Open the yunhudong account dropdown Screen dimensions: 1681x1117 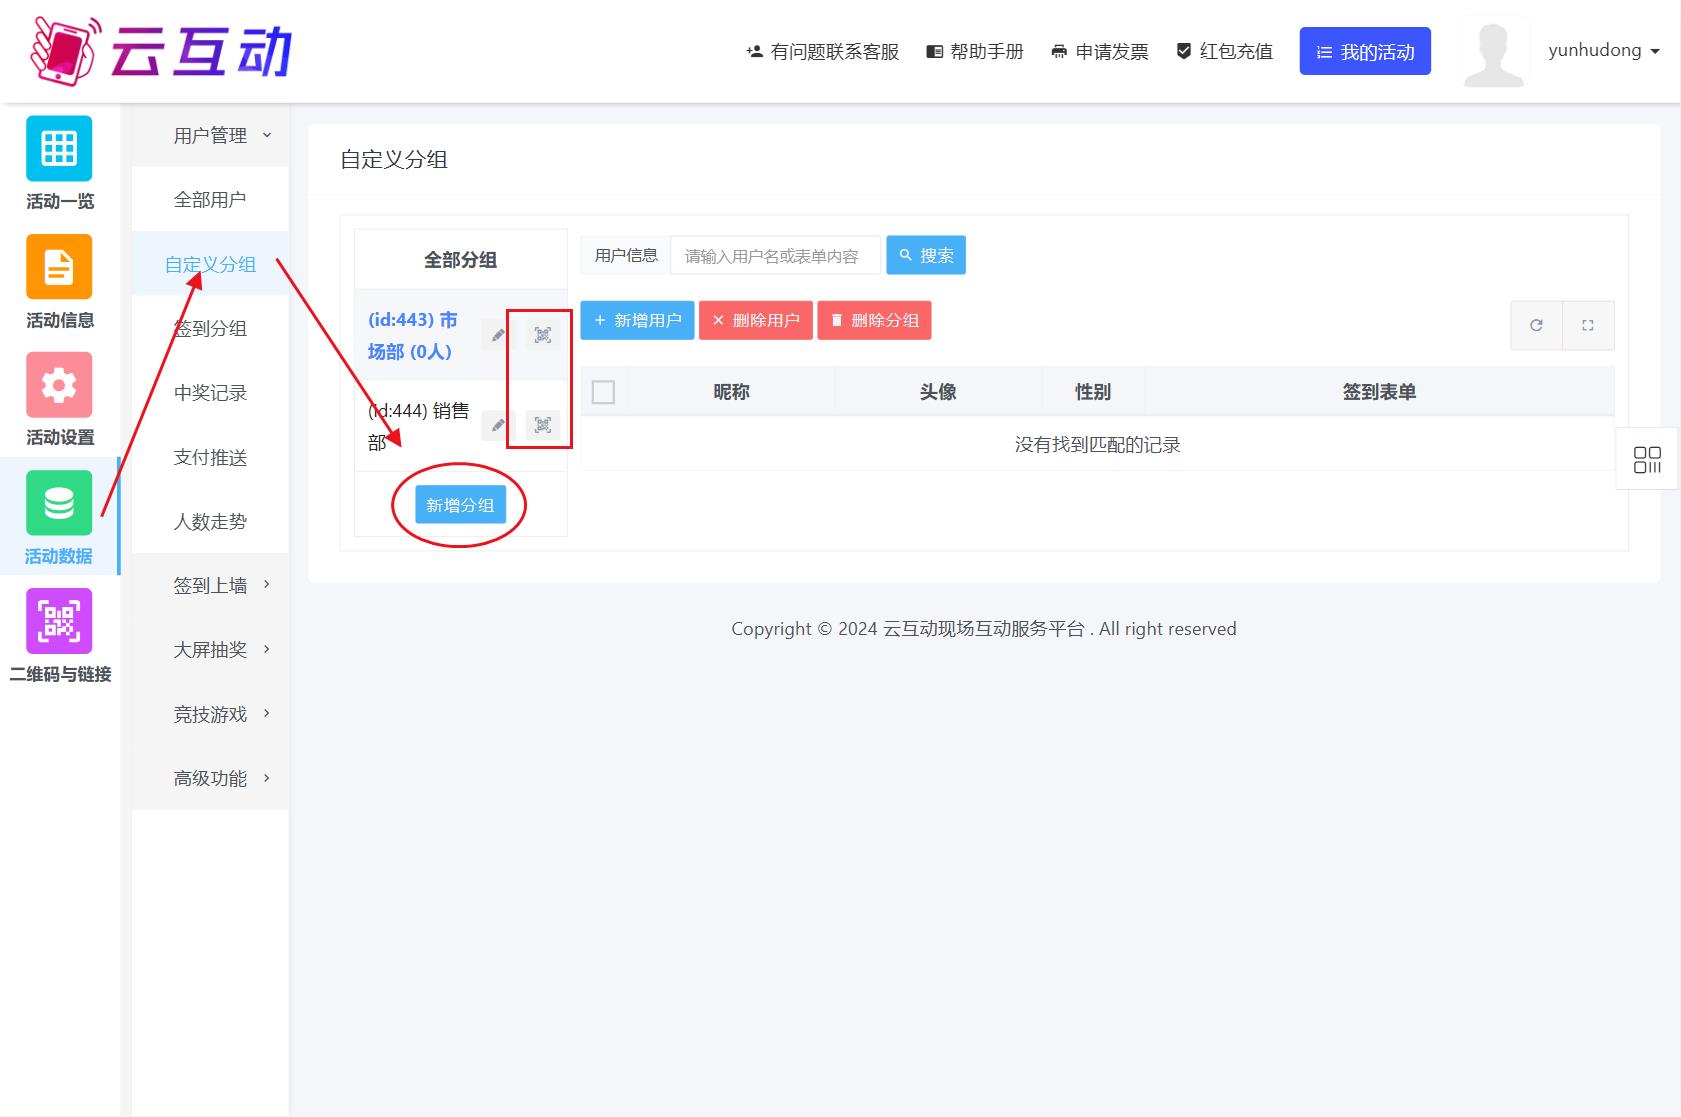(1603, 51)
